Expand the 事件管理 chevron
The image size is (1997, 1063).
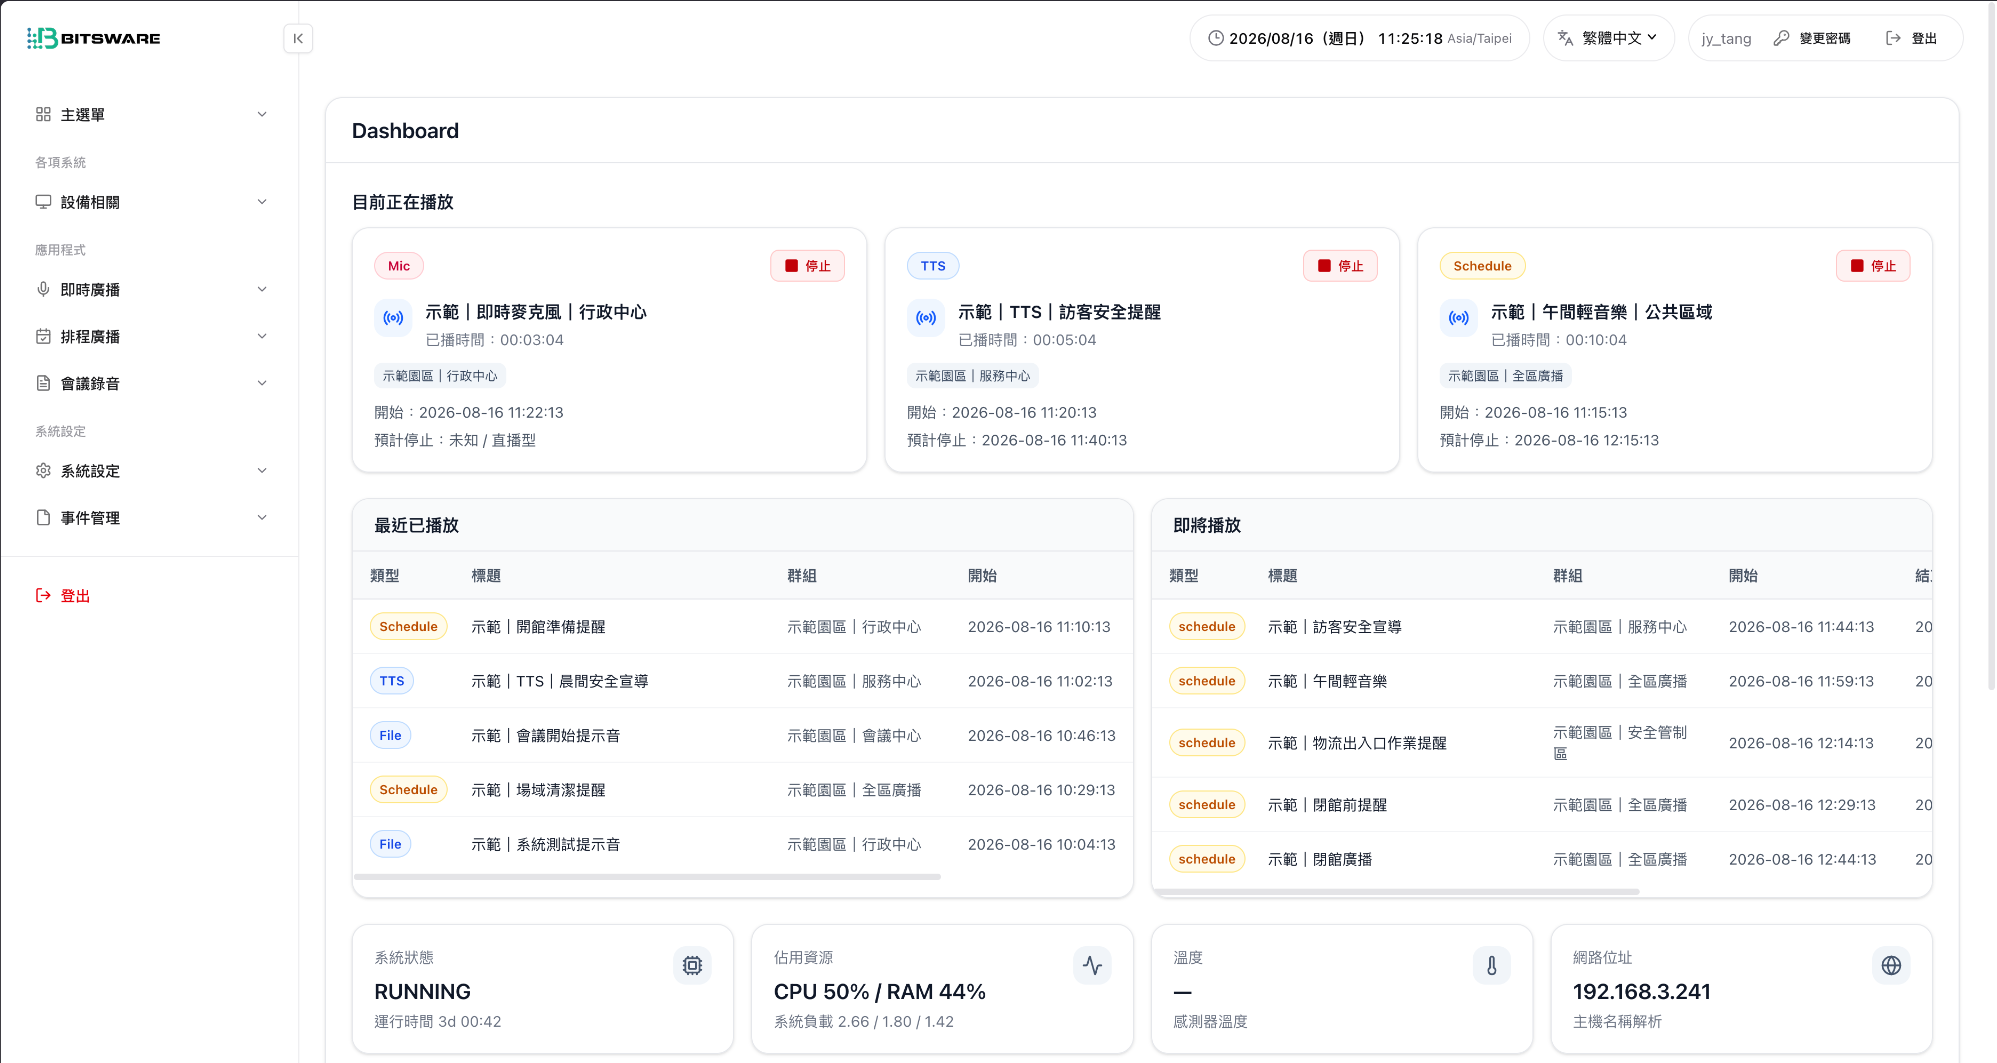[x=262, y=517]
